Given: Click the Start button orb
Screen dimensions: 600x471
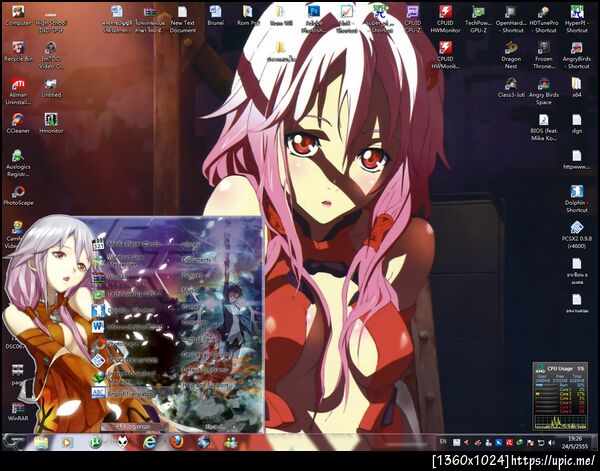Looking at the screenshot, I should (x=15, y=441).
